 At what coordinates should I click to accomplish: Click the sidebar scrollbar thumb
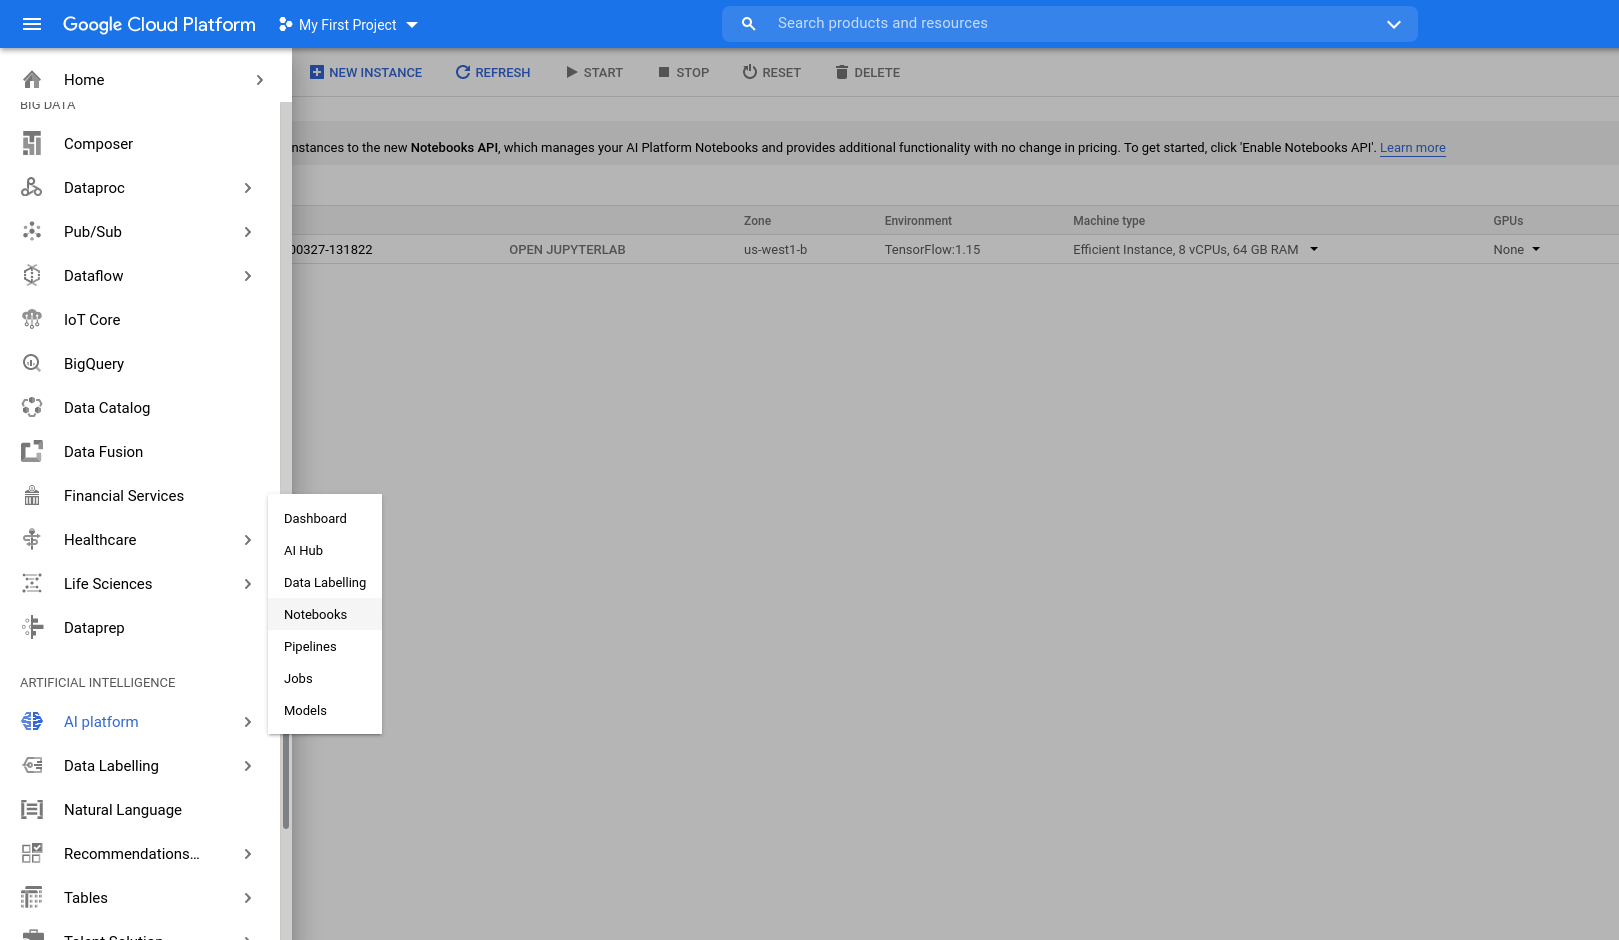[286, 782]
